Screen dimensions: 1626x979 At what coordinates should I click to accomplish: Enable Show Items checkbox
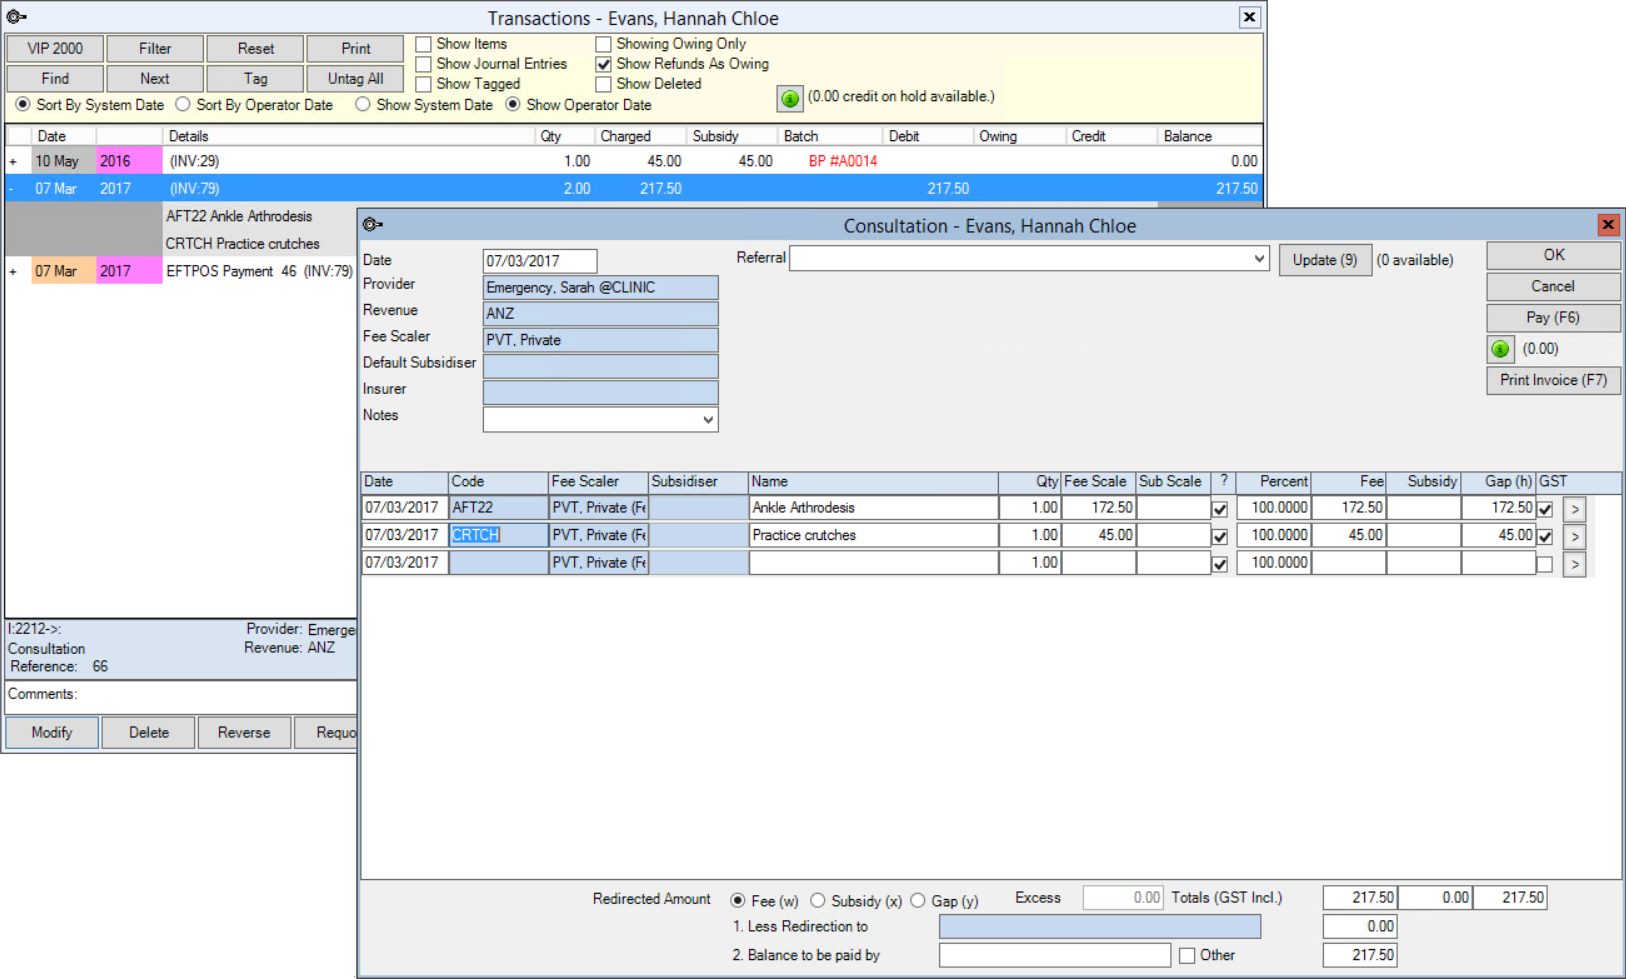[x=424, y=44]
